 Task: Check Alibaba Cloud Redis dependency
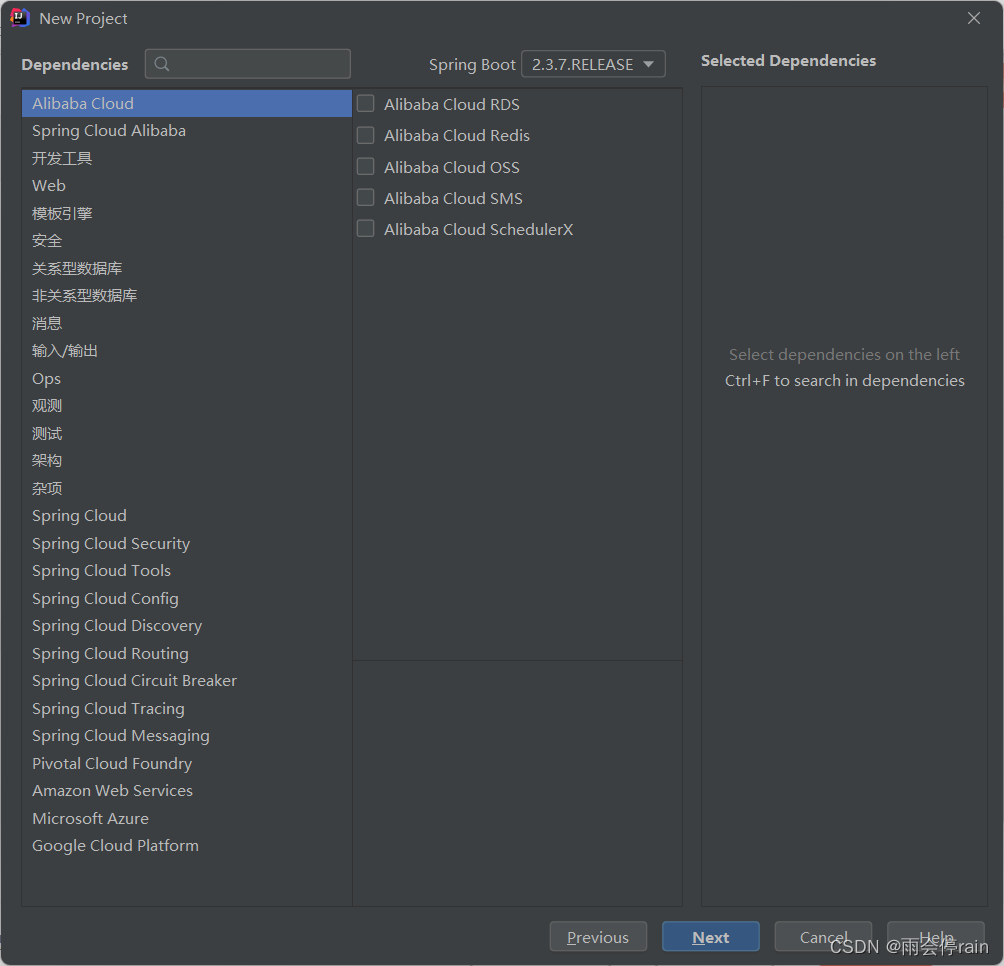366,135
